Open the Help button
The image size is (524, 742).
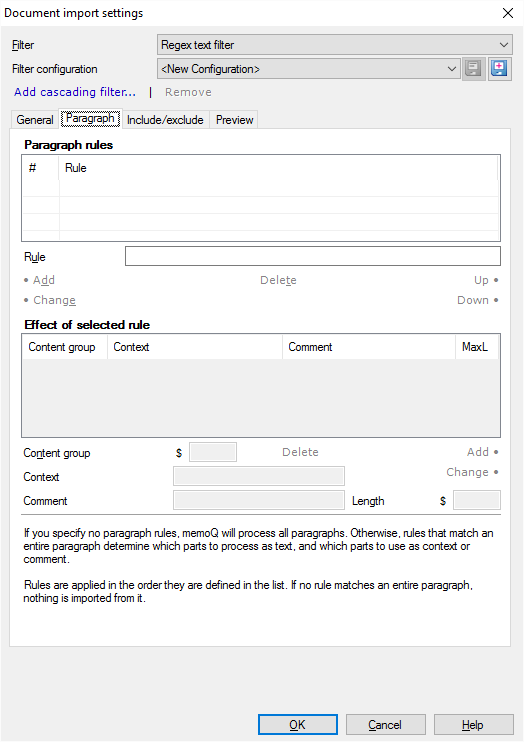(x=473, y=724)
